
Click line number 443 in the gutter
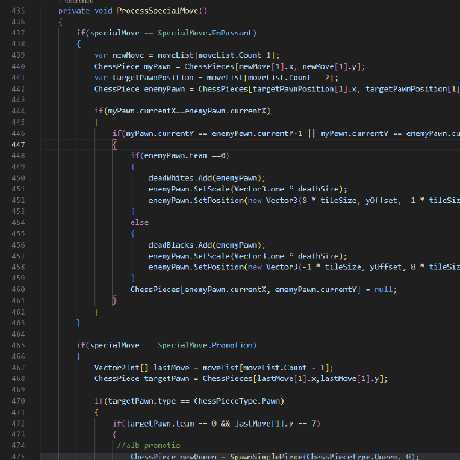click(x=18, y=100)
